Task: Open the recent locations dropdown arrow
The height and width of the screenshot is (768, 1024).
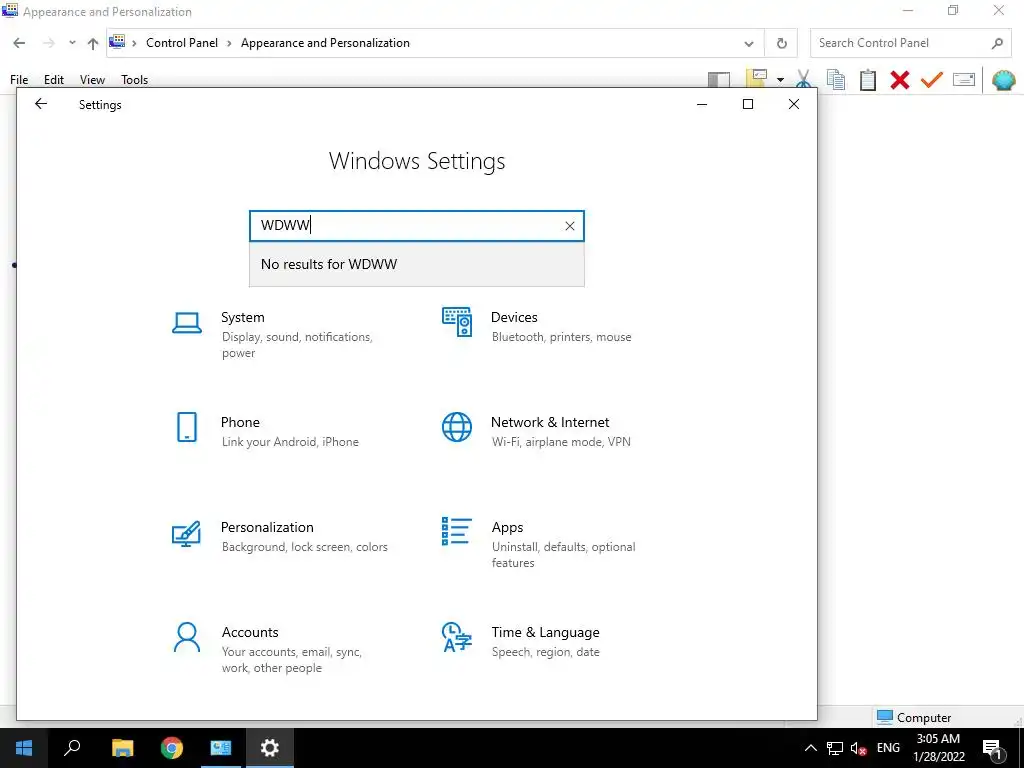Action: coord(72,43)
